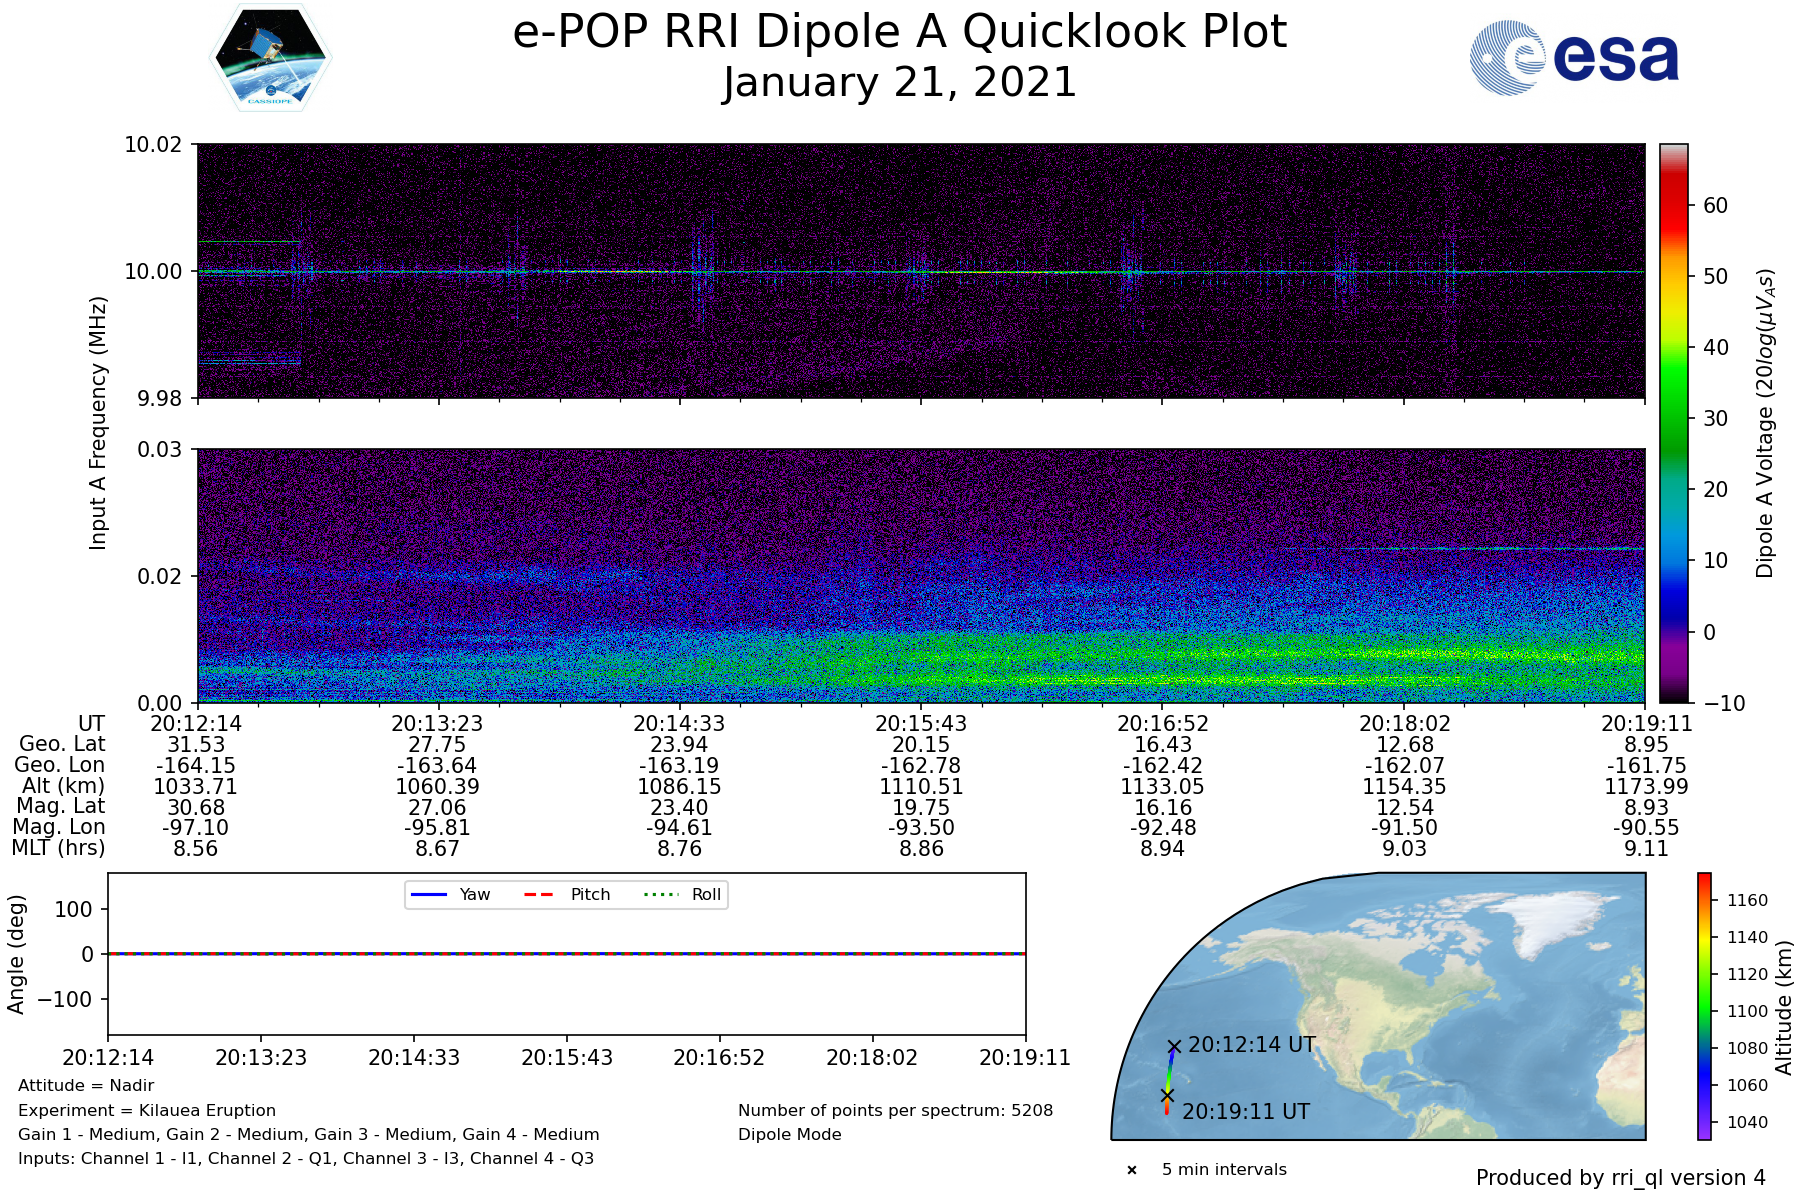Click the date 'January 21, 2021'
The width and height of the screenshot is (1800, 1200).
pyautogui.click(x=899, y=83)
